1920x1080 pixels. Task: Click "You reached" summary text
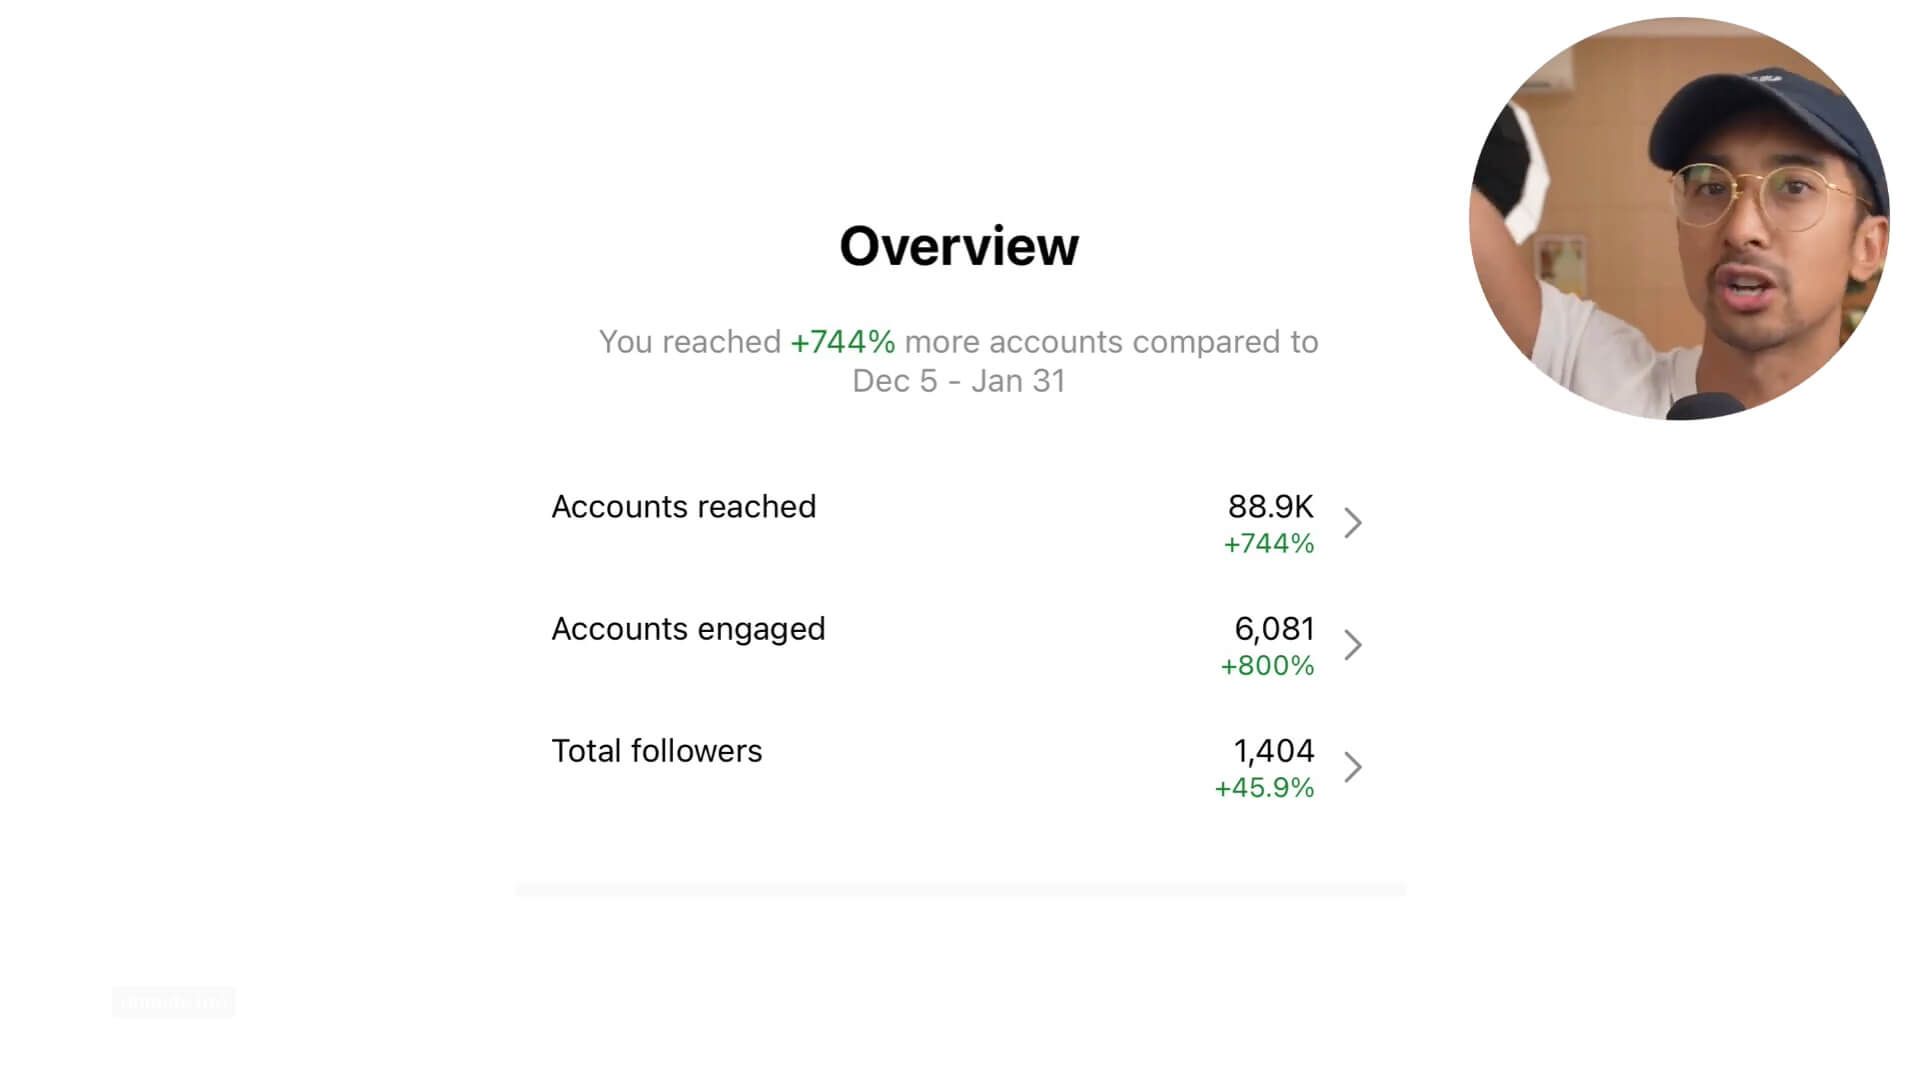689,342
